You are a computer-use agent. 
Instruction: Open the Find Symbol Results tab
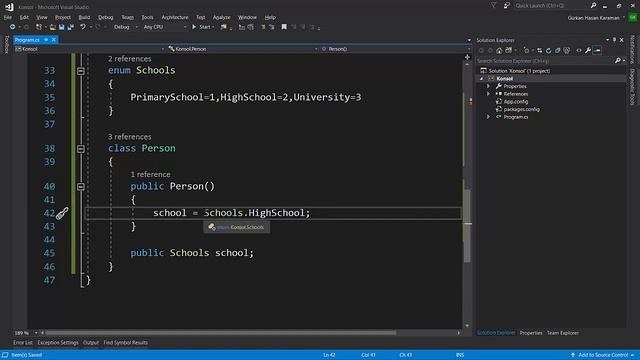point(126,343)
